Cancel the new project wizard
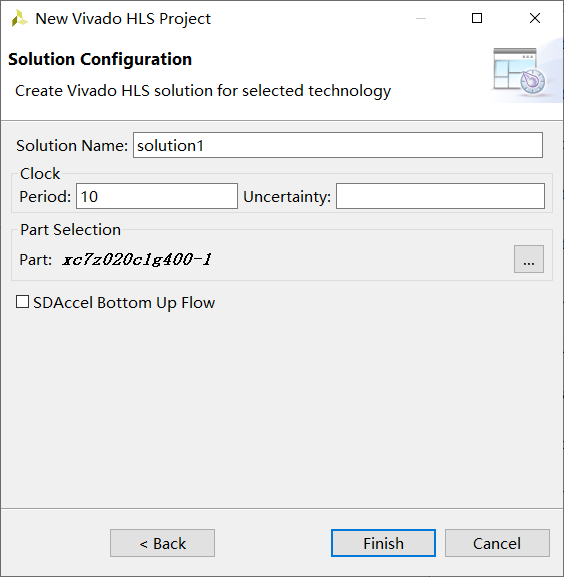 pos(497,543)
